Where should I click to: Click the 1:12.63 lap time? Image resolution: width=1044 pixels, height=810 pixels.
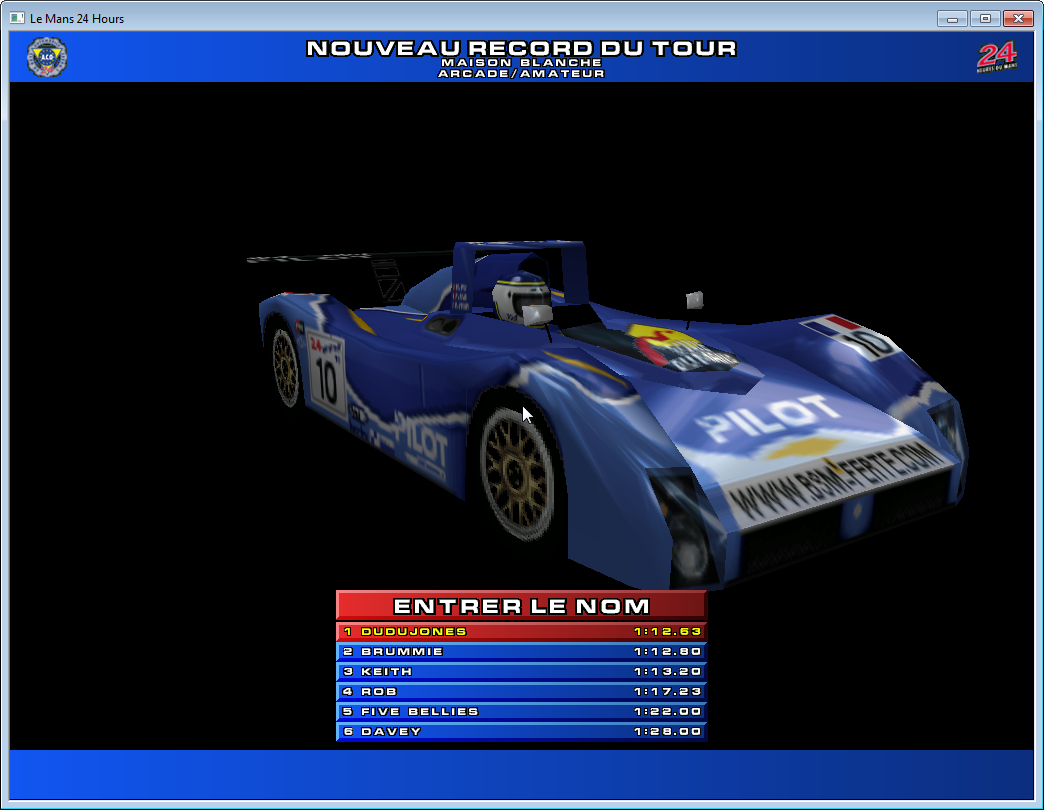point(667,632)
